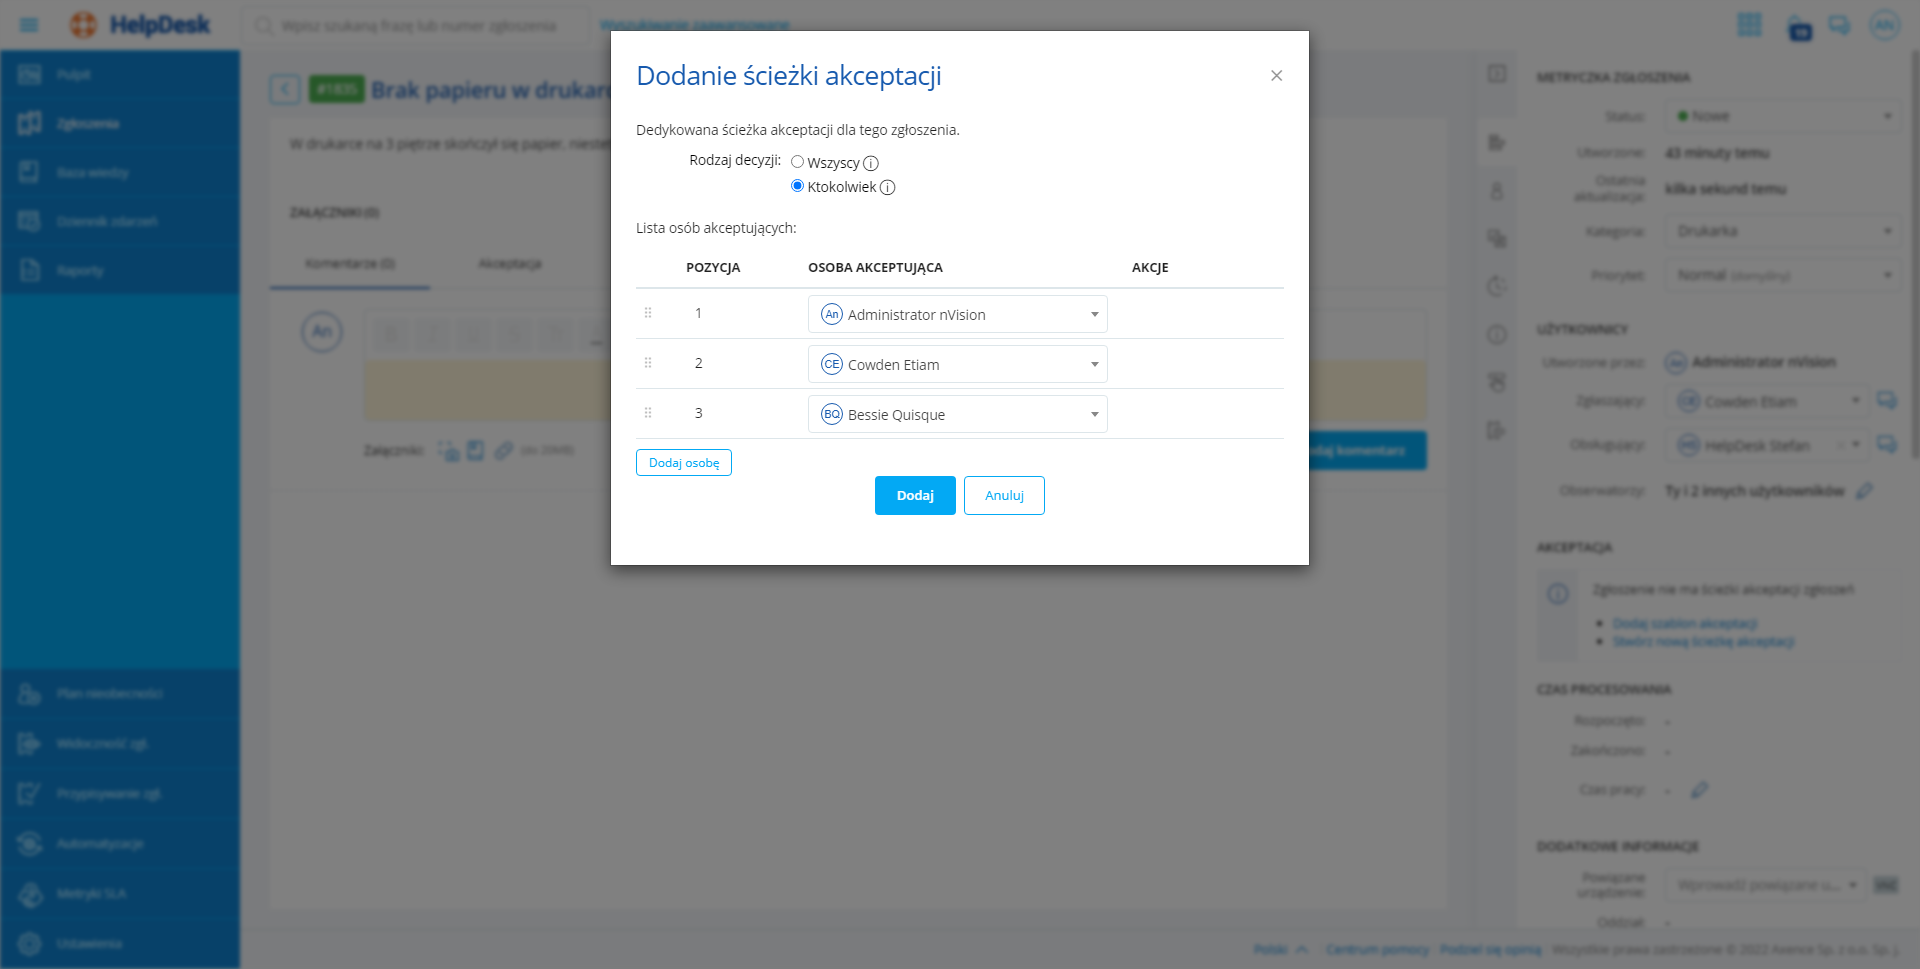Confirm with the Dodaj button
The height and width of the screenshot is (969, 1920).
coord(914,496)
